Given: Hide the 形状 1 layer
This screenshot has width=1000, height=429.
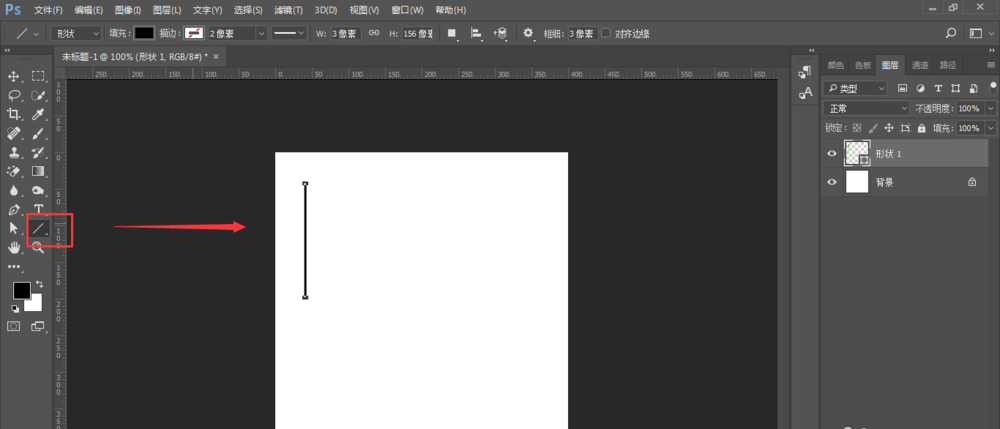Looking at the screenshot, I should point(832,154).
